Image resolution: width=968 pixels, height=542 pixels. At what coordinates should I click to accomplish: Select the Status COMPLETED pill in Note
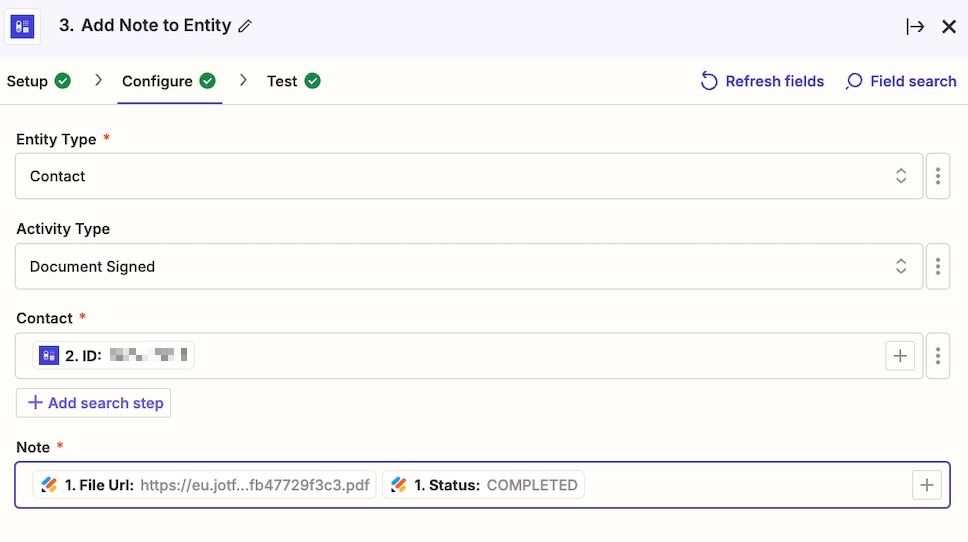pyautogui.click(x=483, y=485)
